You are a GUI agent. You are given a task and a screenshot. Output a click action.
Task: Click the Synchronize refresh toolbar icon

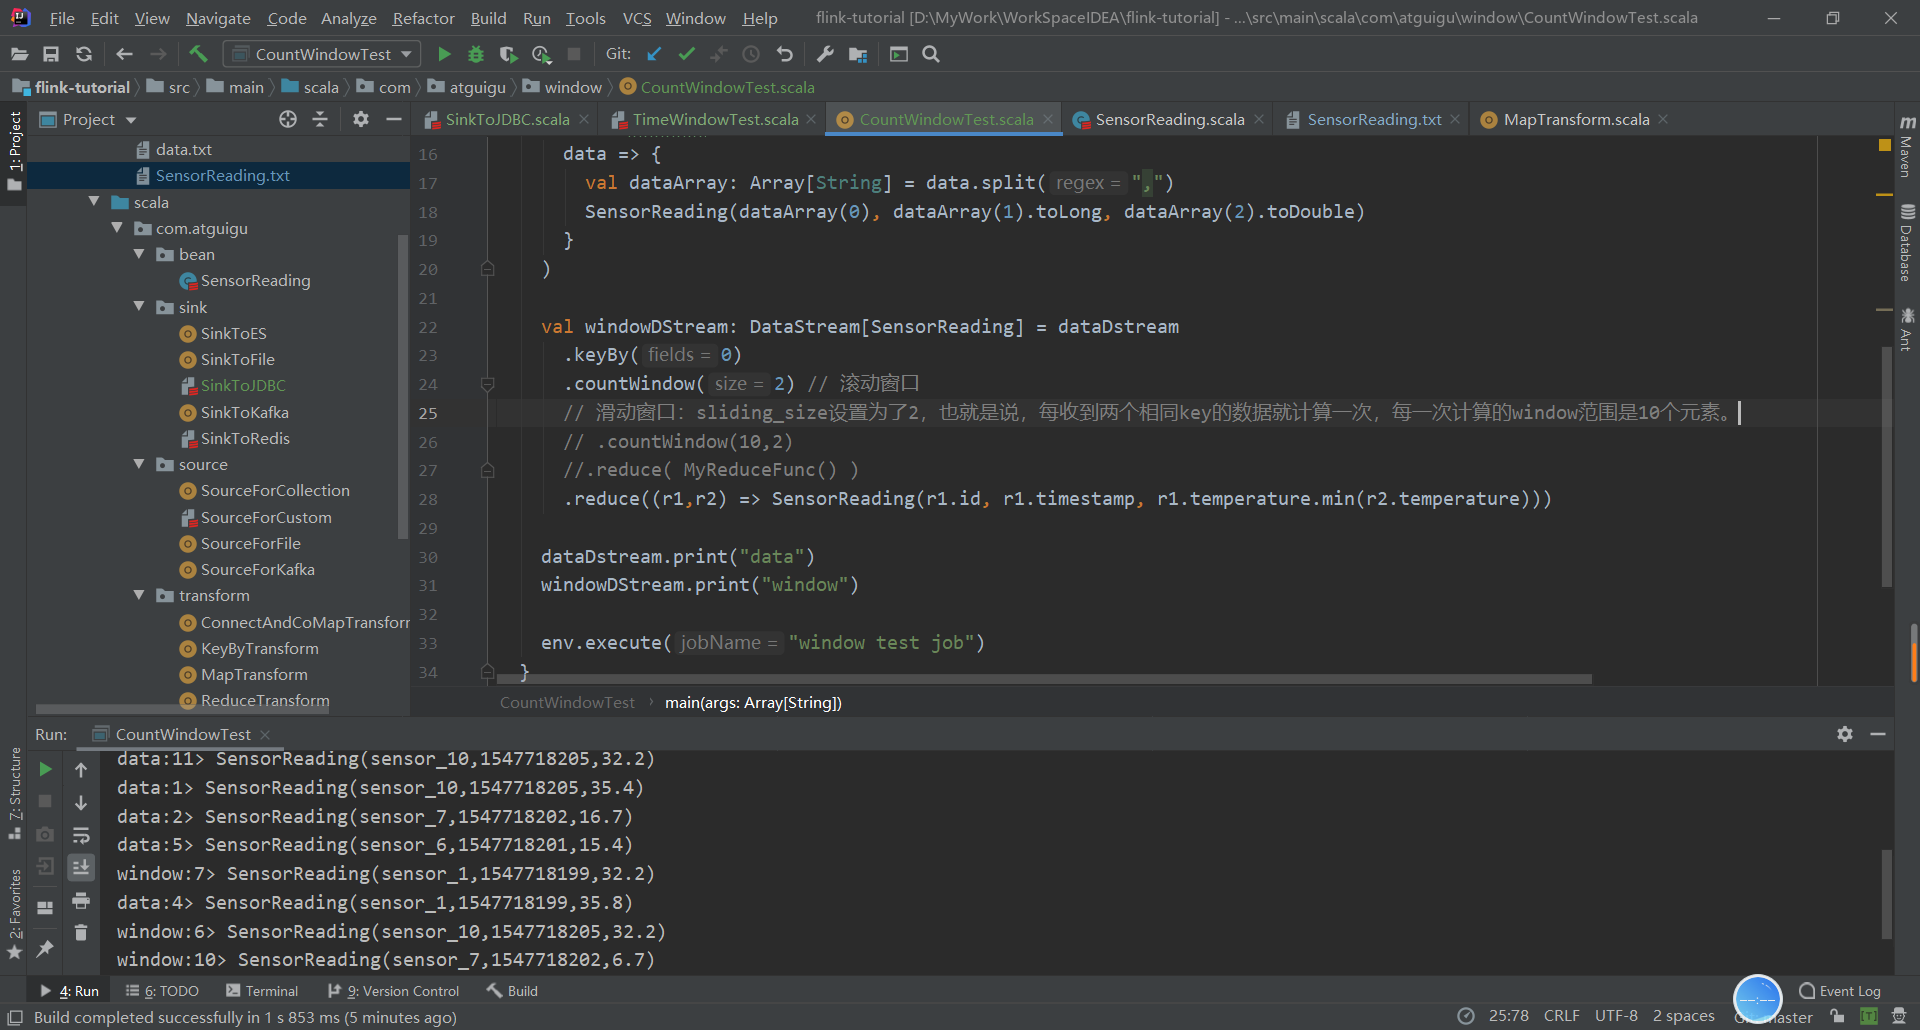tap(84, 54)
